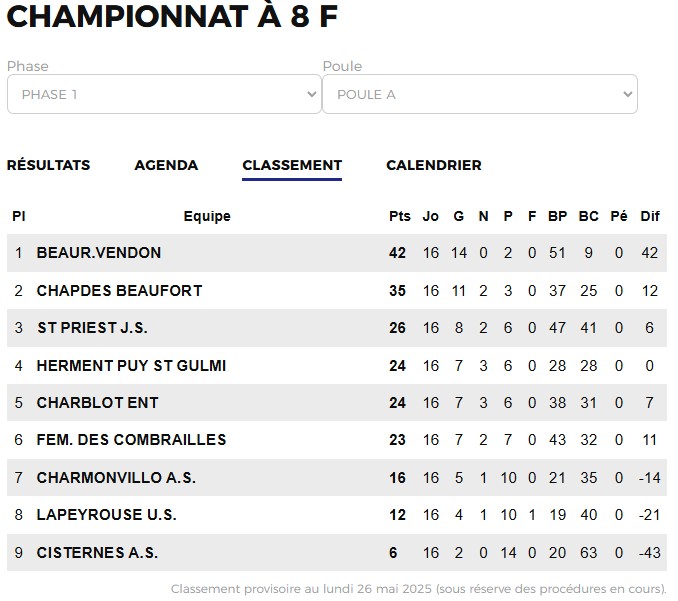Click the chevron arrow on Phase selector
678x601 pixels.
tap(311, 94)
